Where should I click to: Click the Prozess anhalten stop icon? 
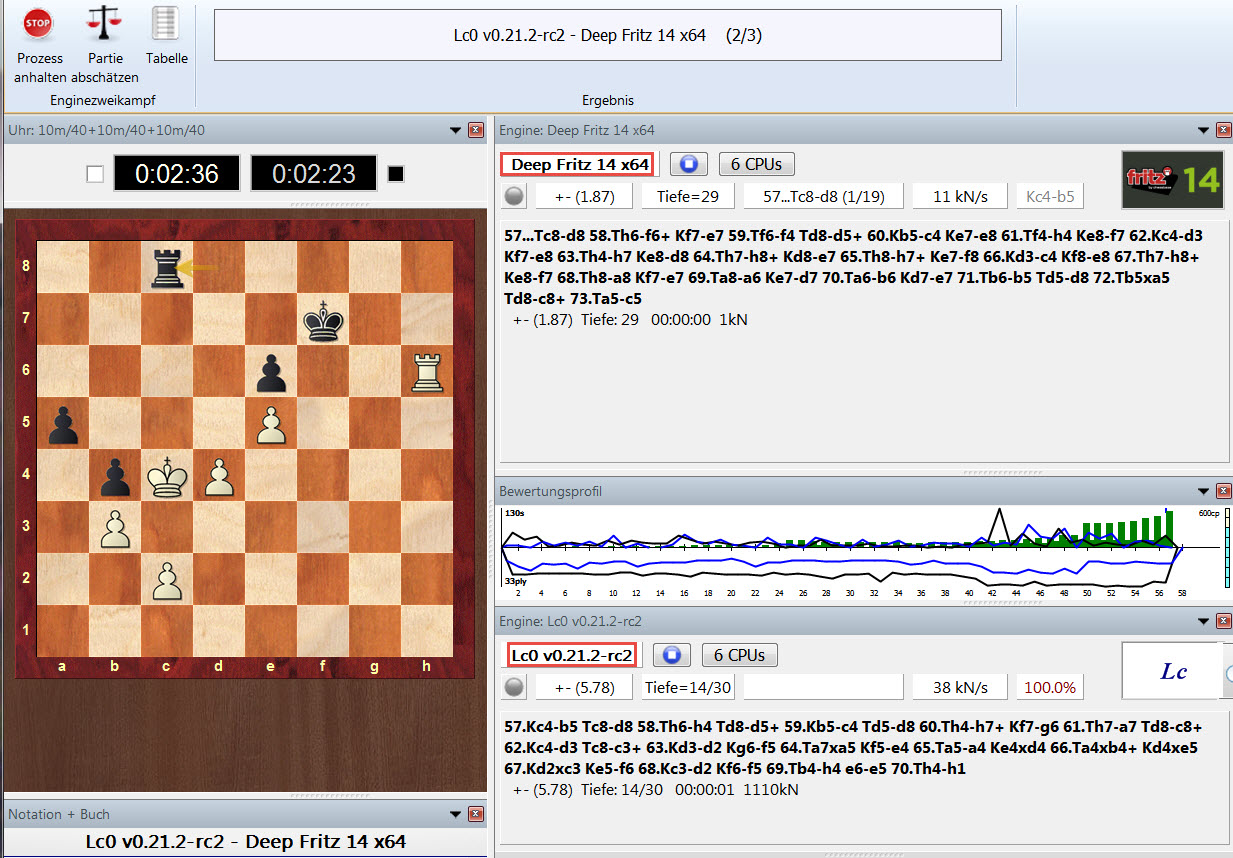(x=38, y=21)
